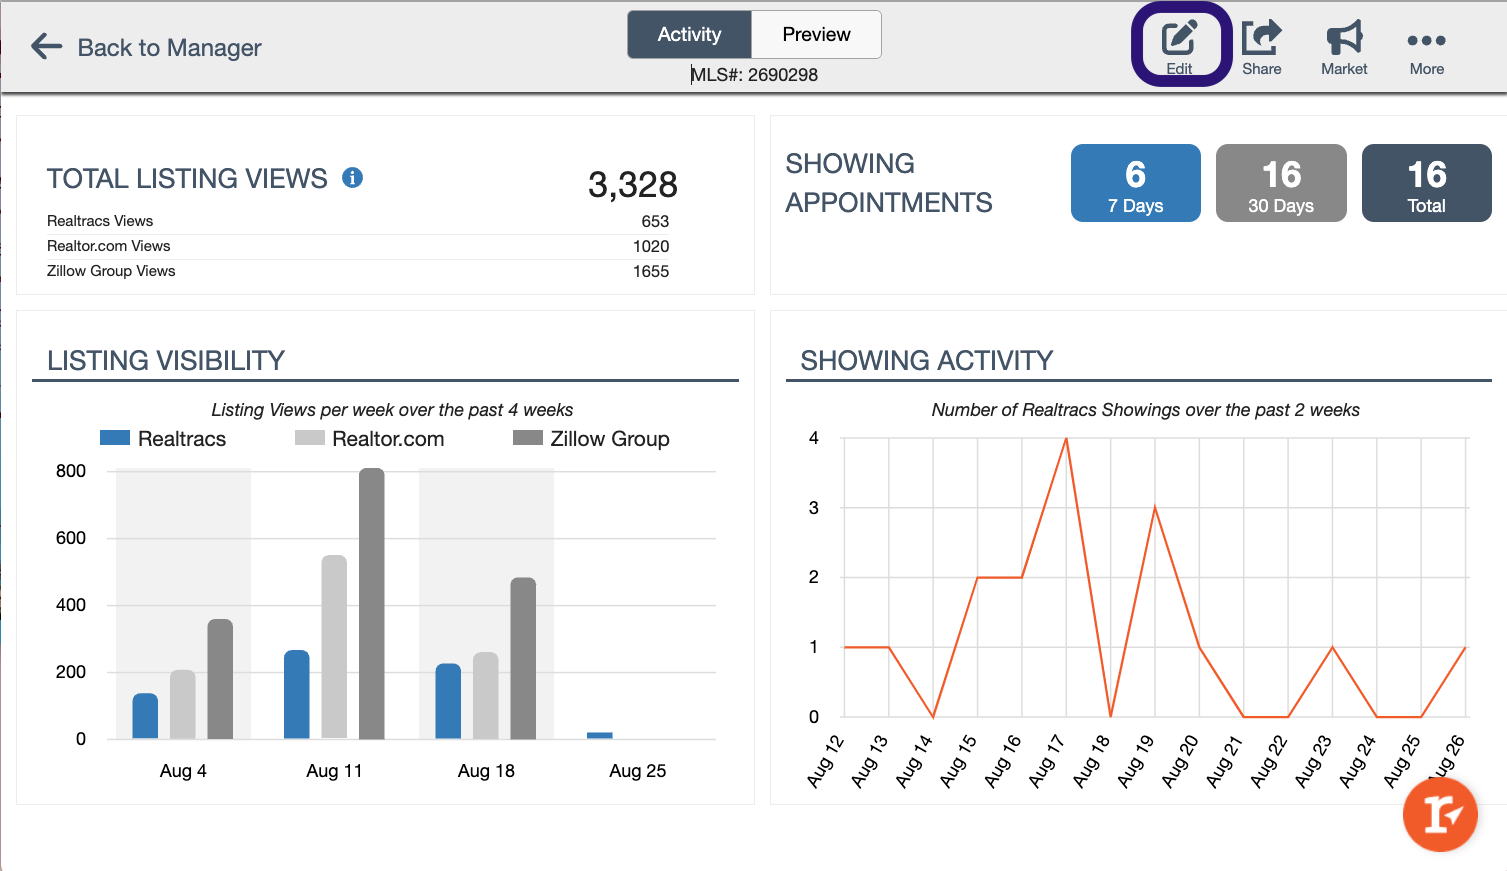This screenshot has width=1507, height=871.
Task: Select the Activity tab
Action: [689, 34]
